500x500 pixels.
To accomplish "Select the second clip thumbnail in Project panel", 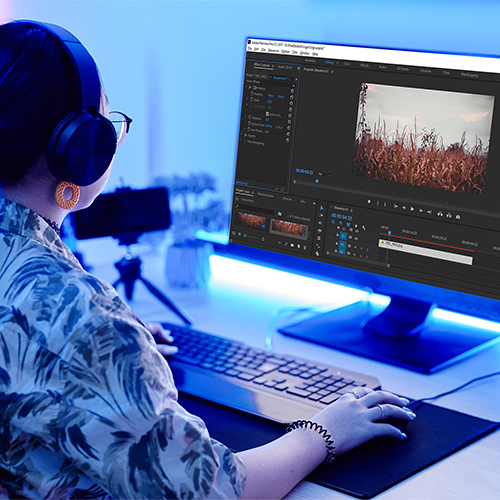I will (x=289, y=228).
